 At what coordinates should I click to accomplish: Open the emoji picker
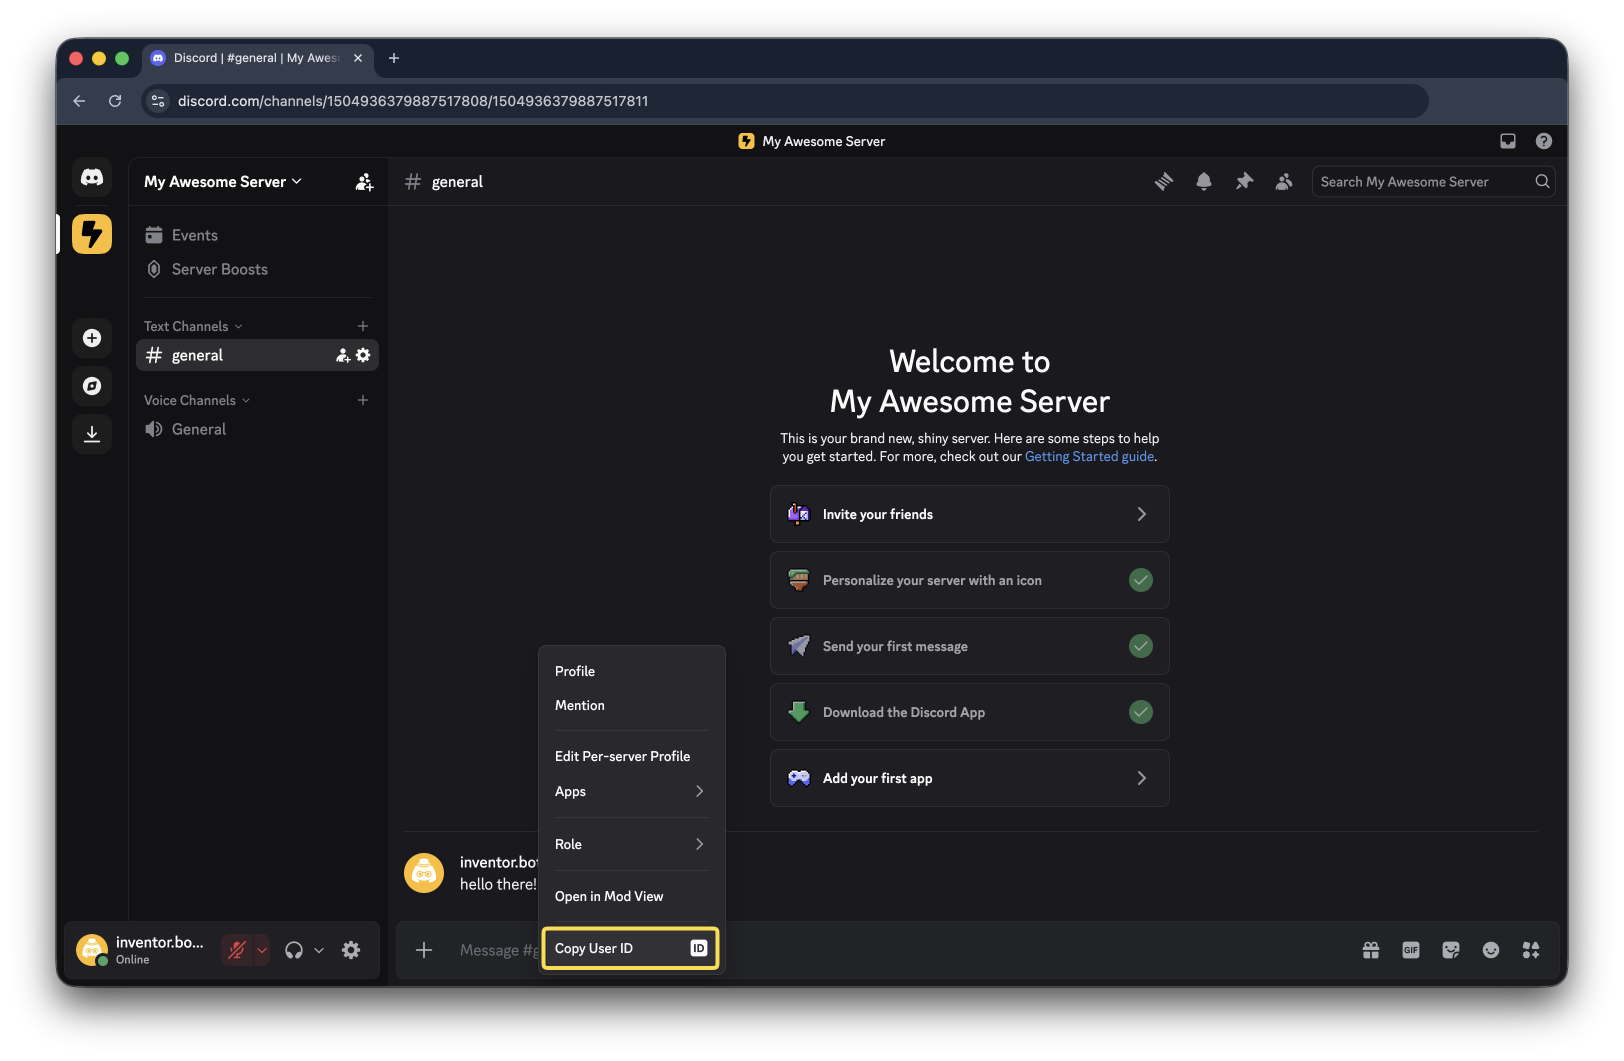point(1491,950)
